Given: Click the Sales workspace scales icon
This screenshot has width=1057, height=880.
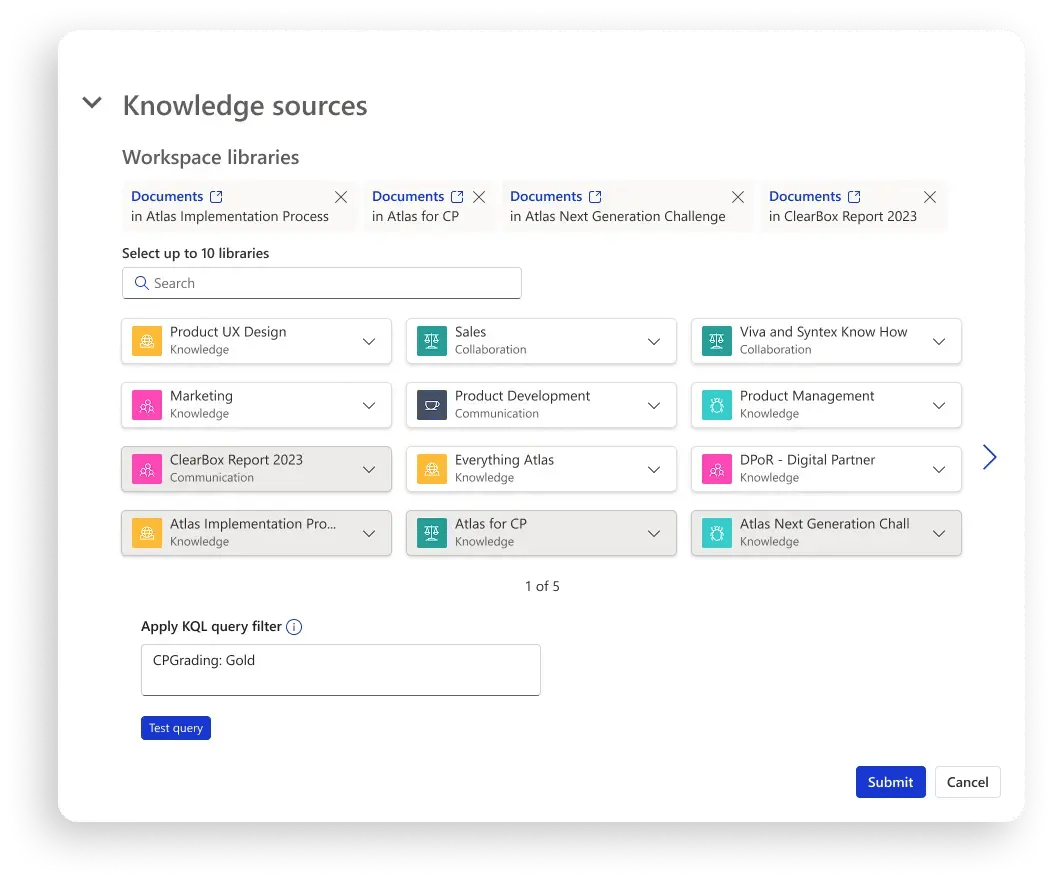Looking at the screenshot, I should (x=432, y=341).
